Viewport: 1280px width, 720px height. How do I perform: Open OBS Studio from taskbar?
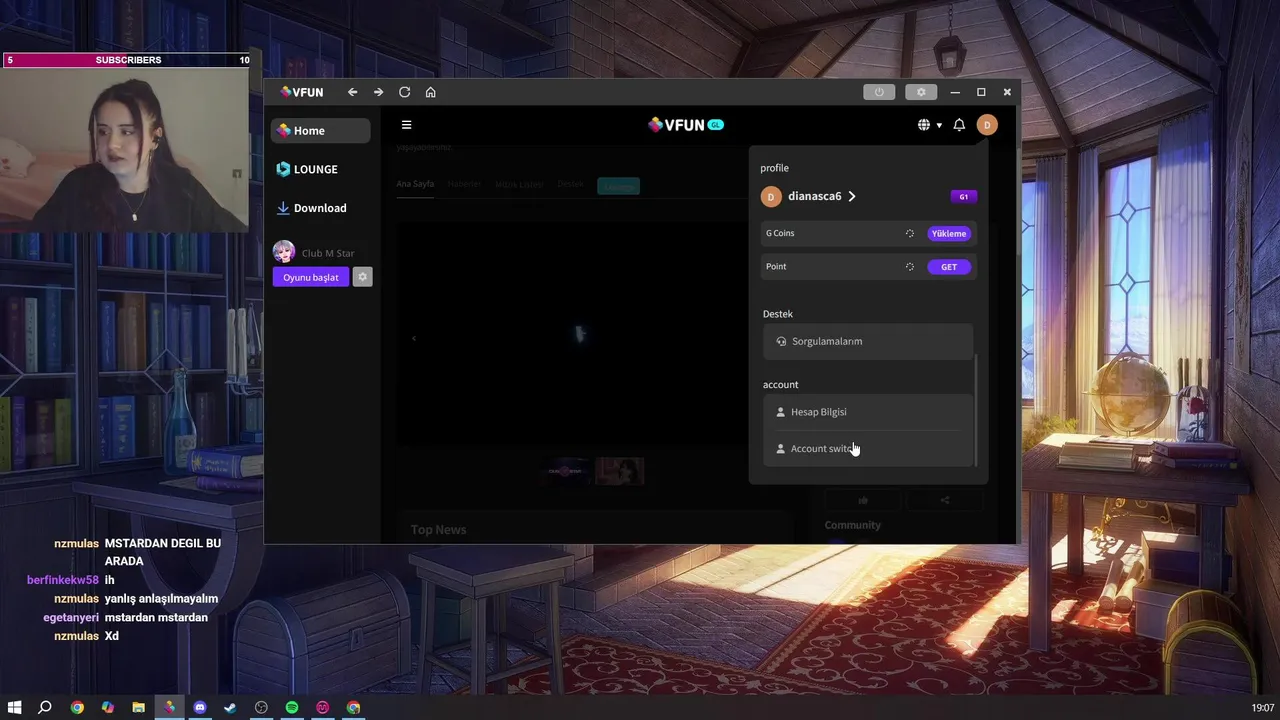pos(261,707)
